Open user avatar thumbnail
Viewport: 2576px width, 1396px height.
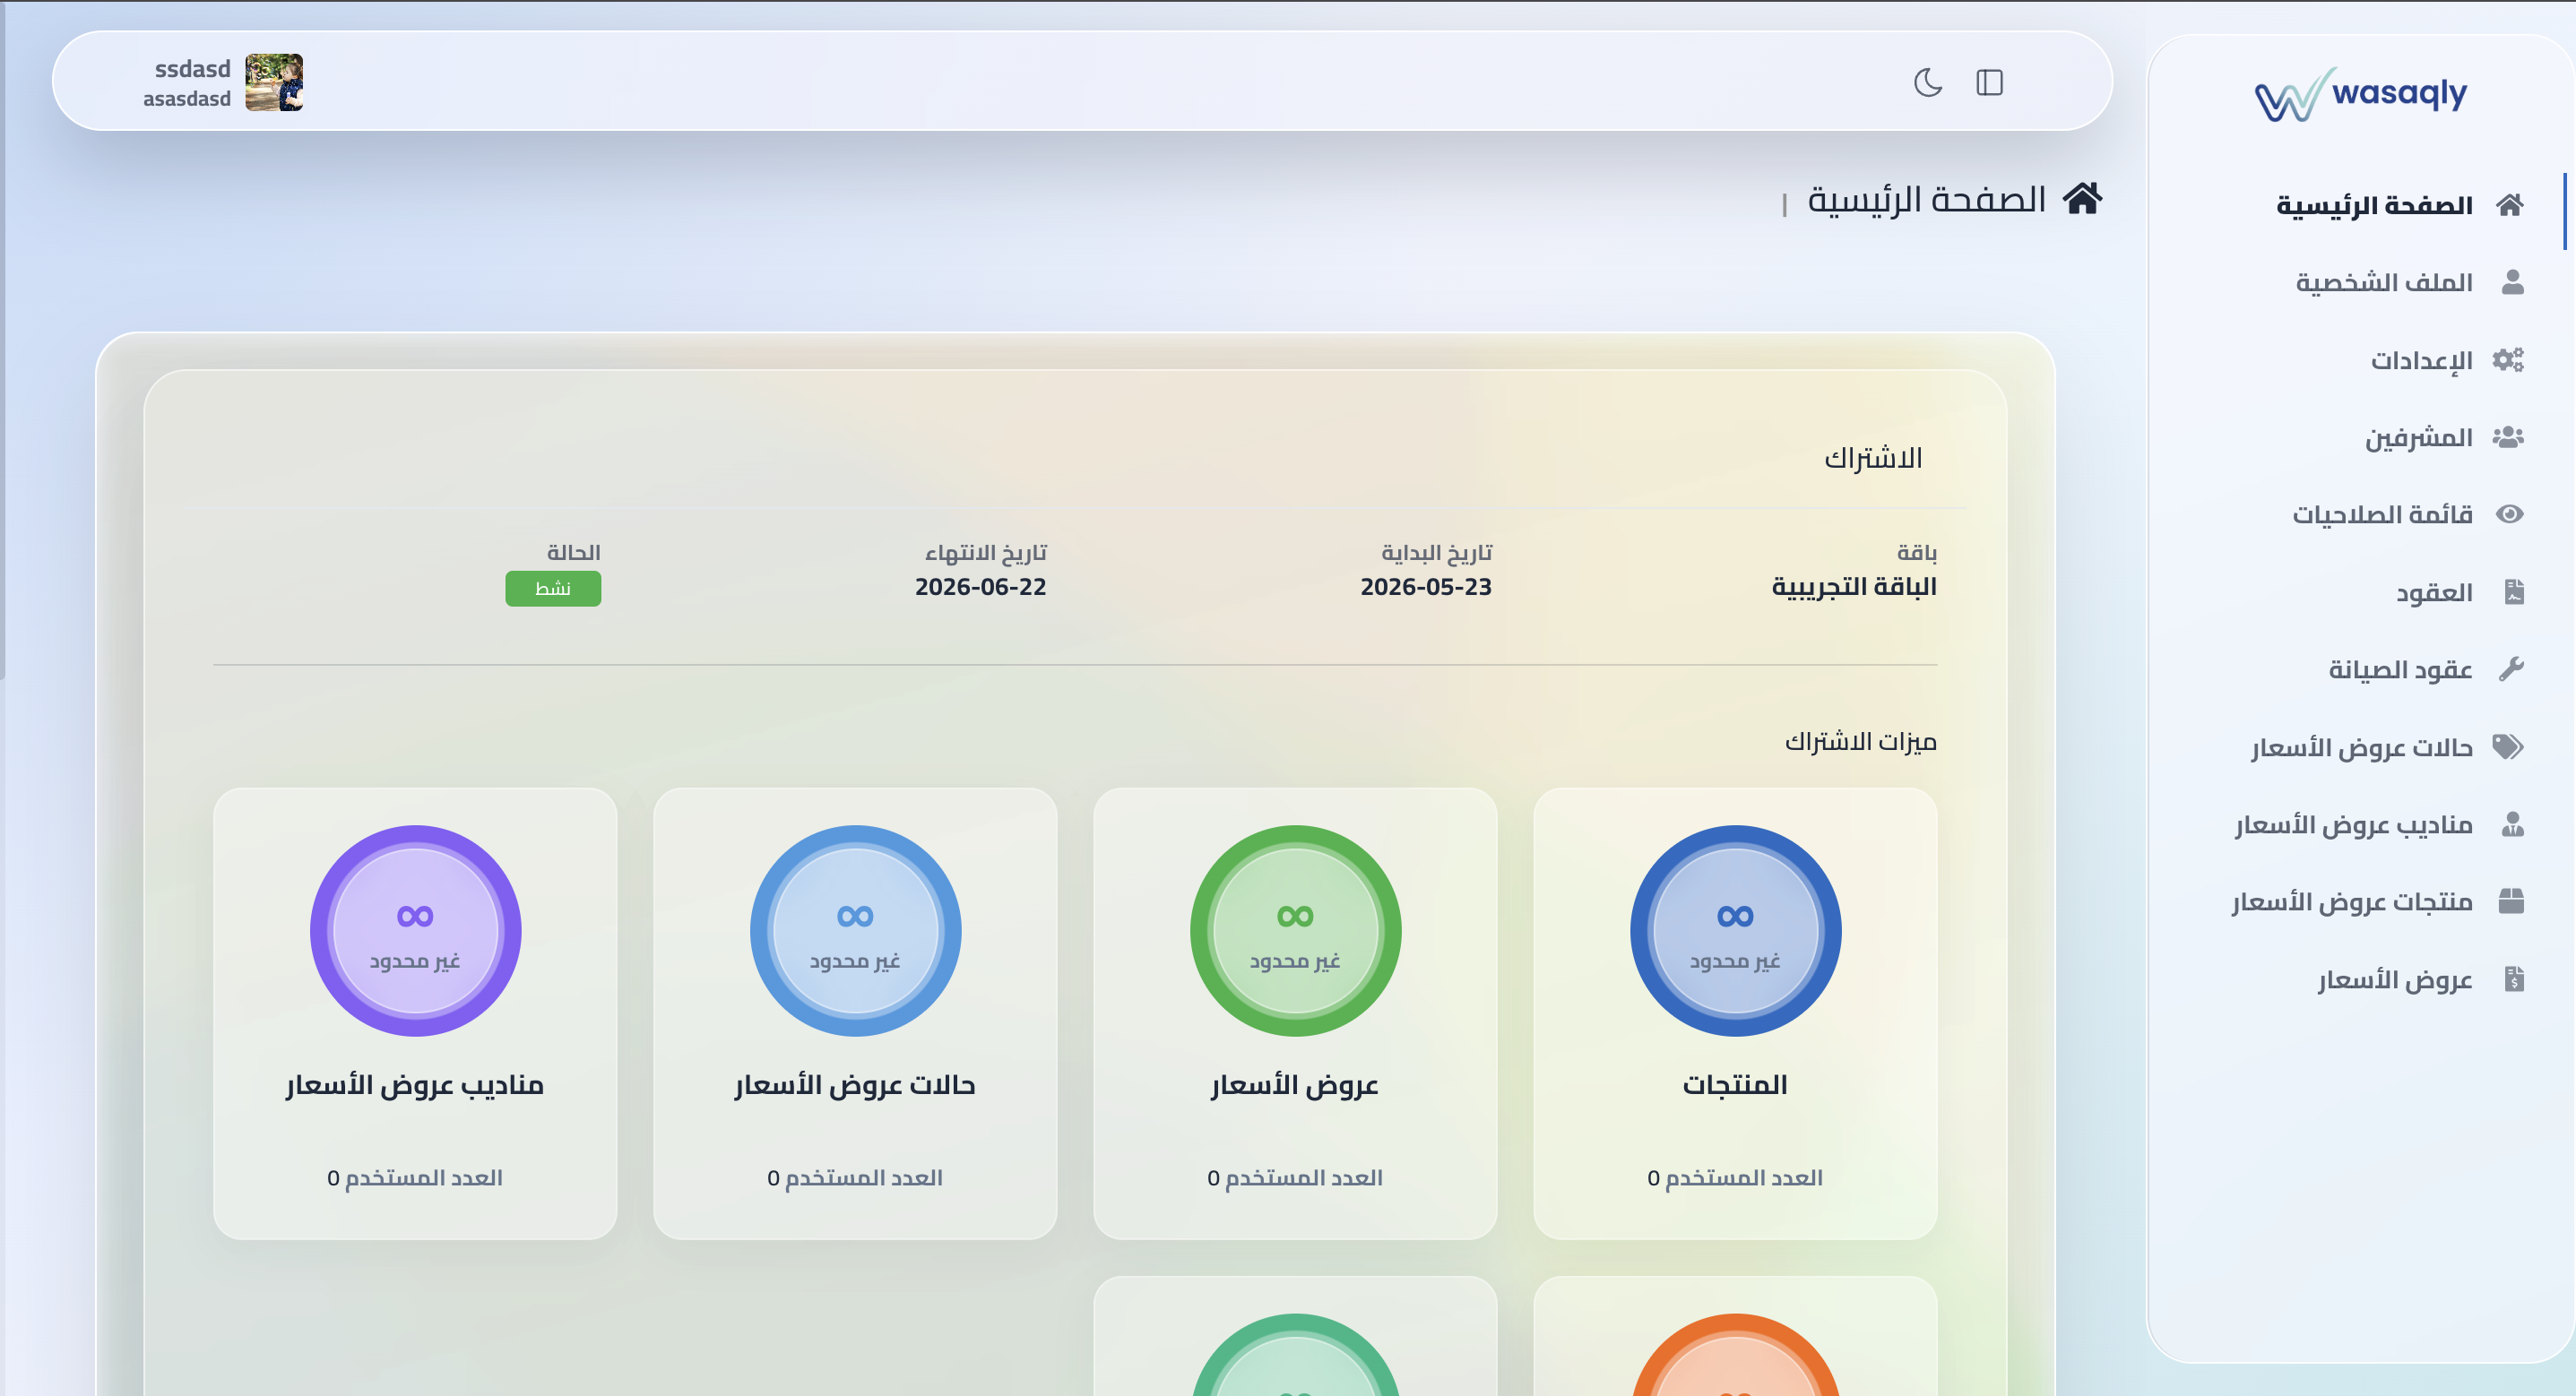274,82
